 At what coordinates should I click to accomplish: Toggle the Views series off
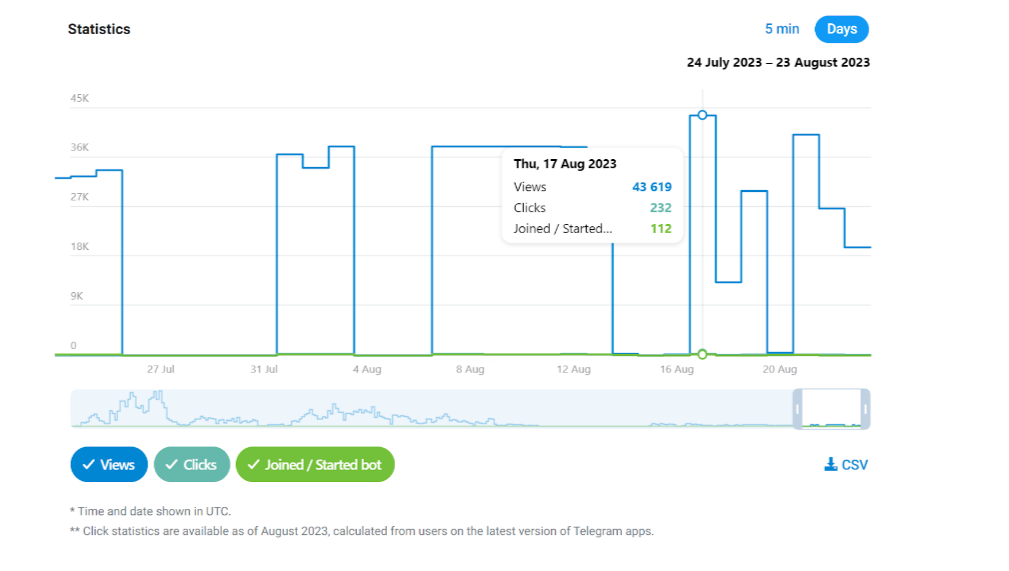pos(109,465)
